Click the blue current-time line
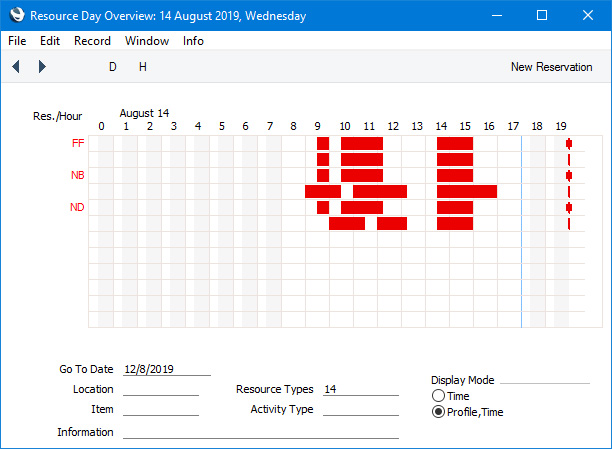The image size is (612, 449). (521, 232)
